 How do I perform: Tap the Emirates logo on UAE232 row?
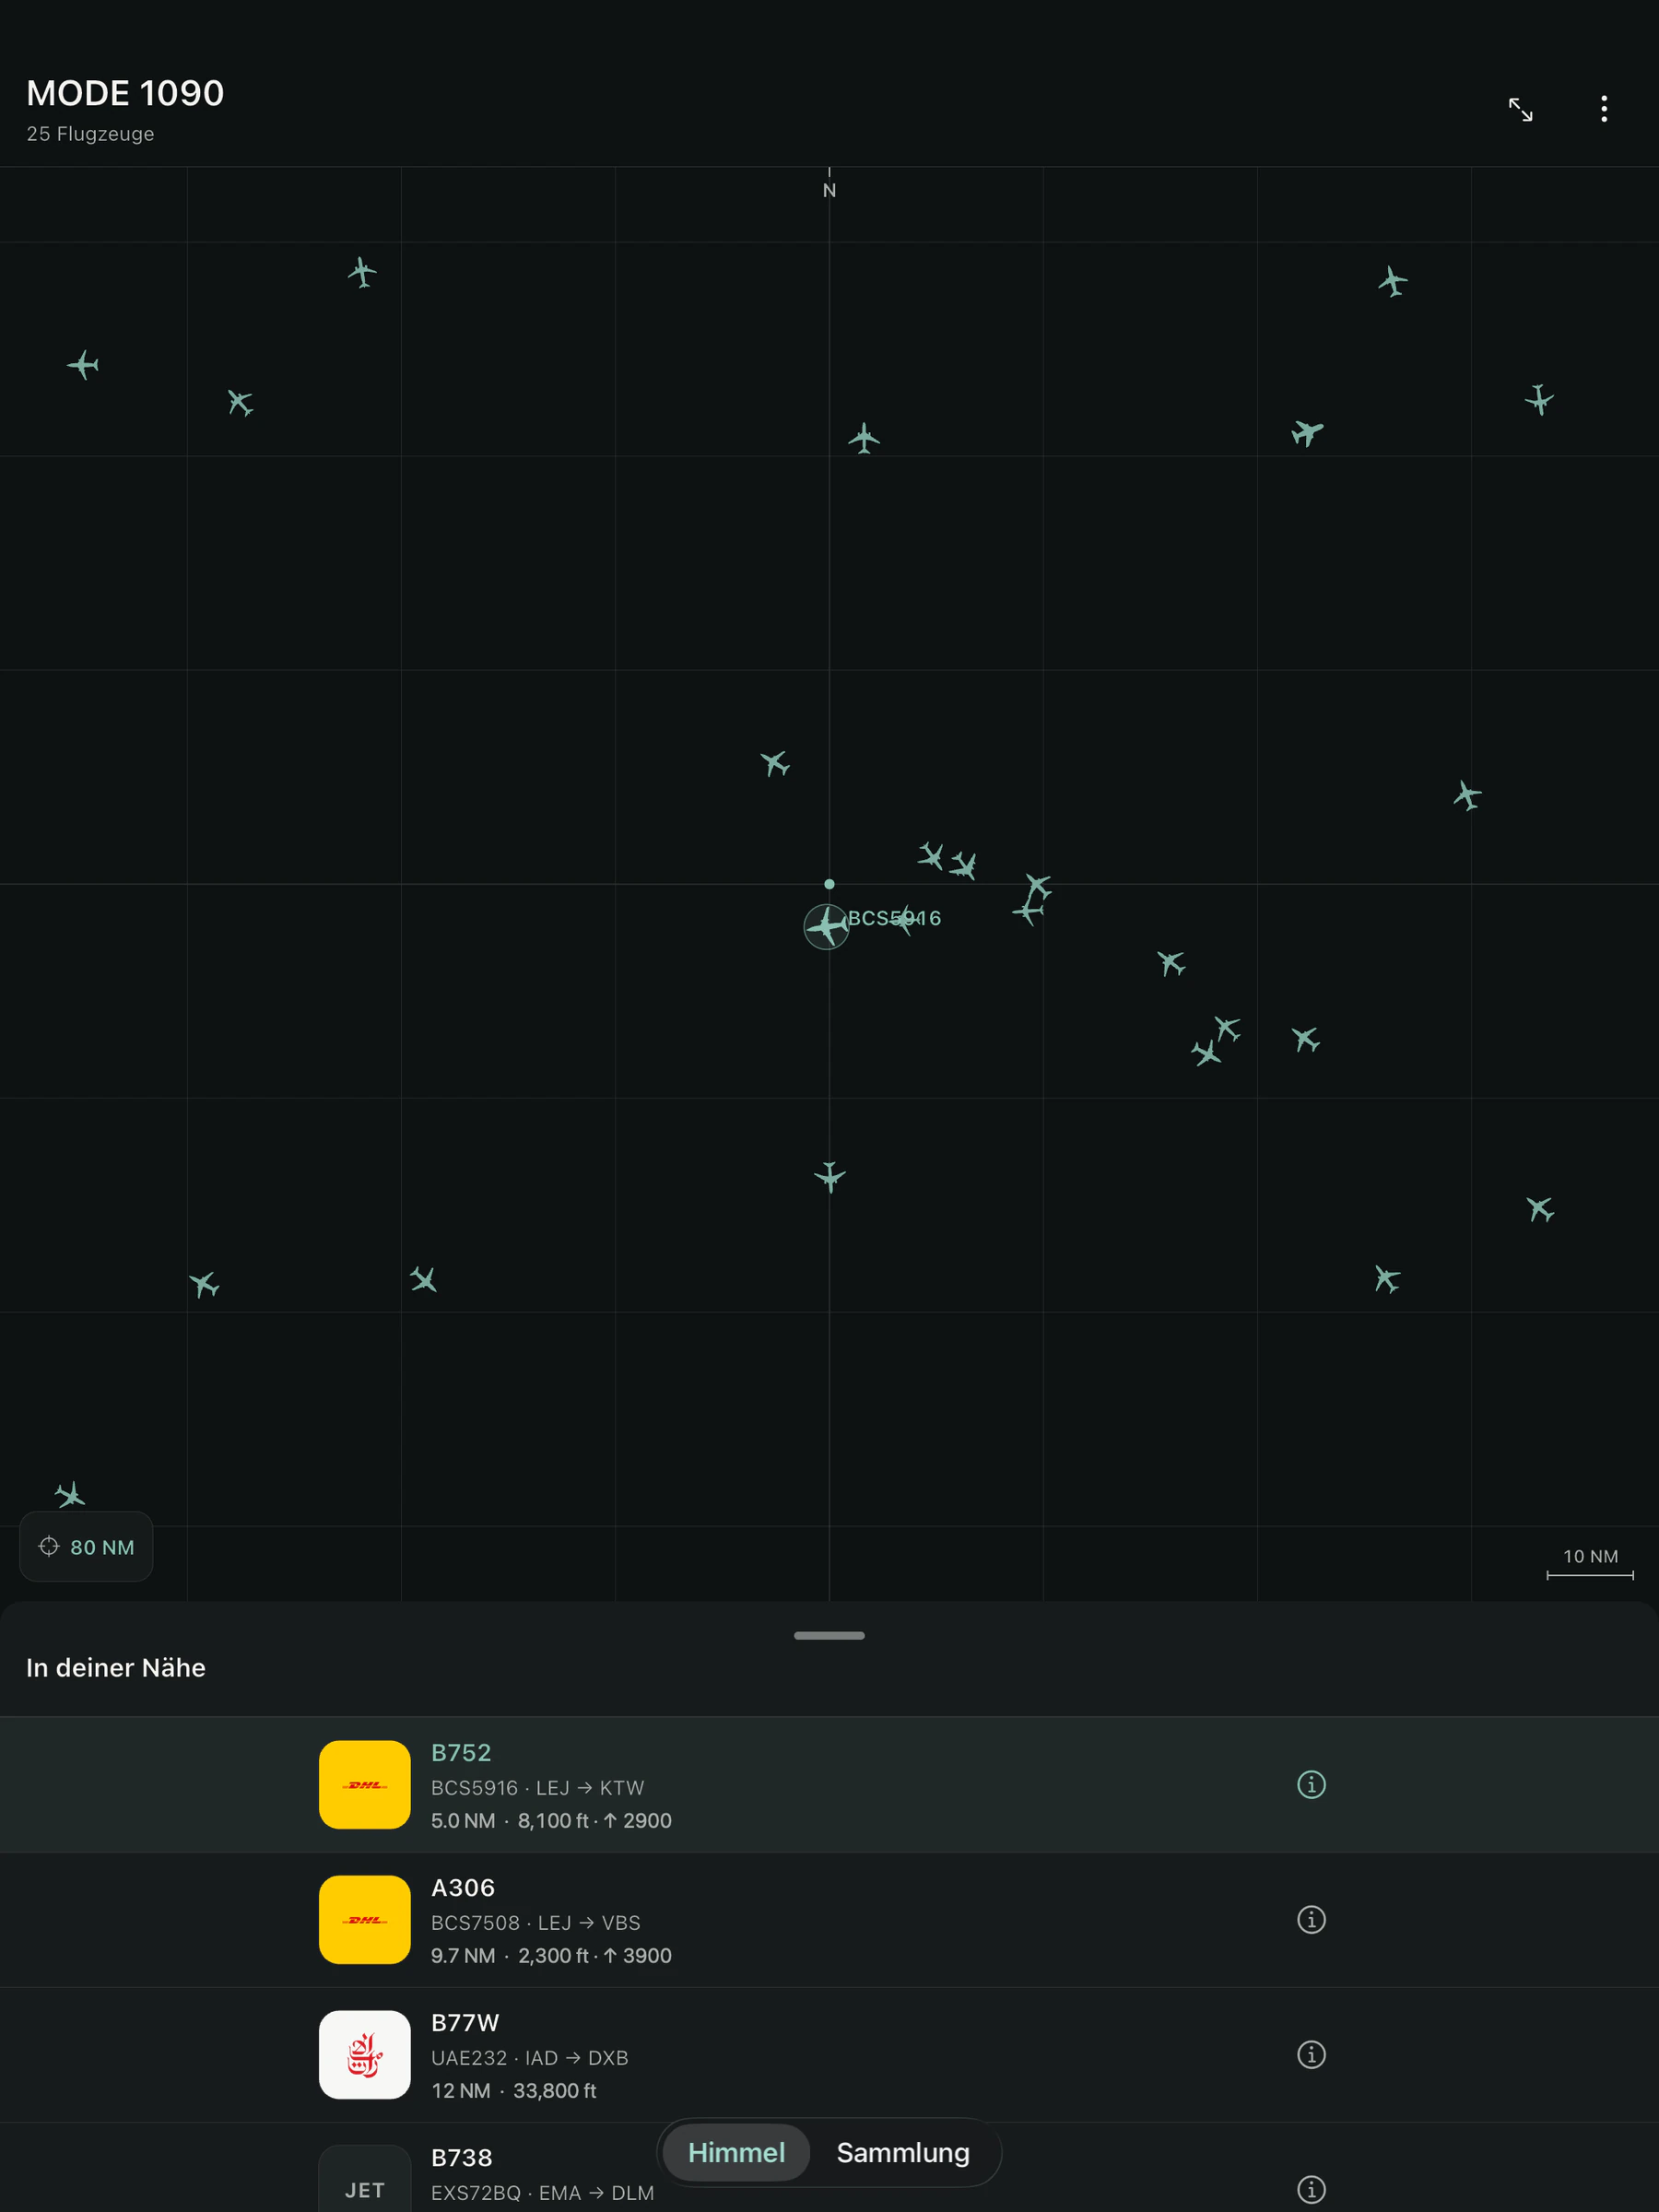pos(365,2054)
